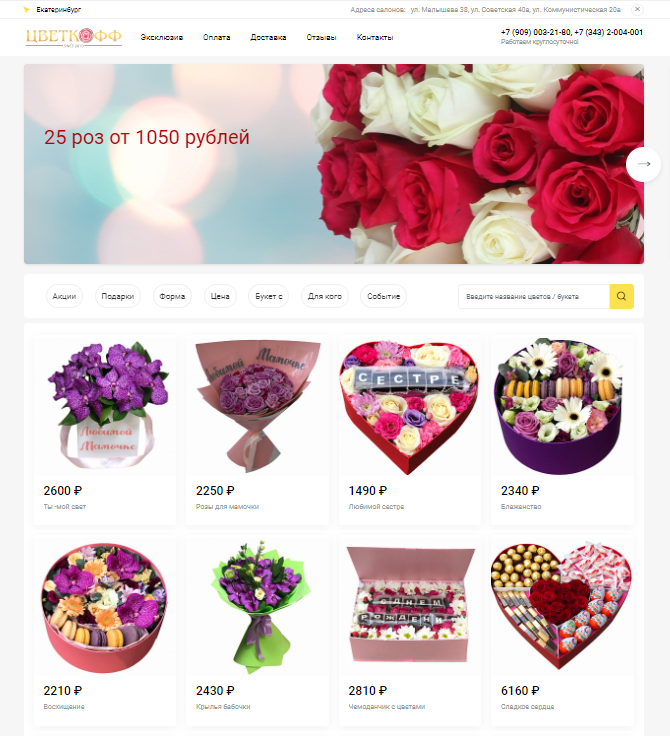Open the Событие filter
The width and height of the screenshot is (670, 736).
[x=383, y=296]
